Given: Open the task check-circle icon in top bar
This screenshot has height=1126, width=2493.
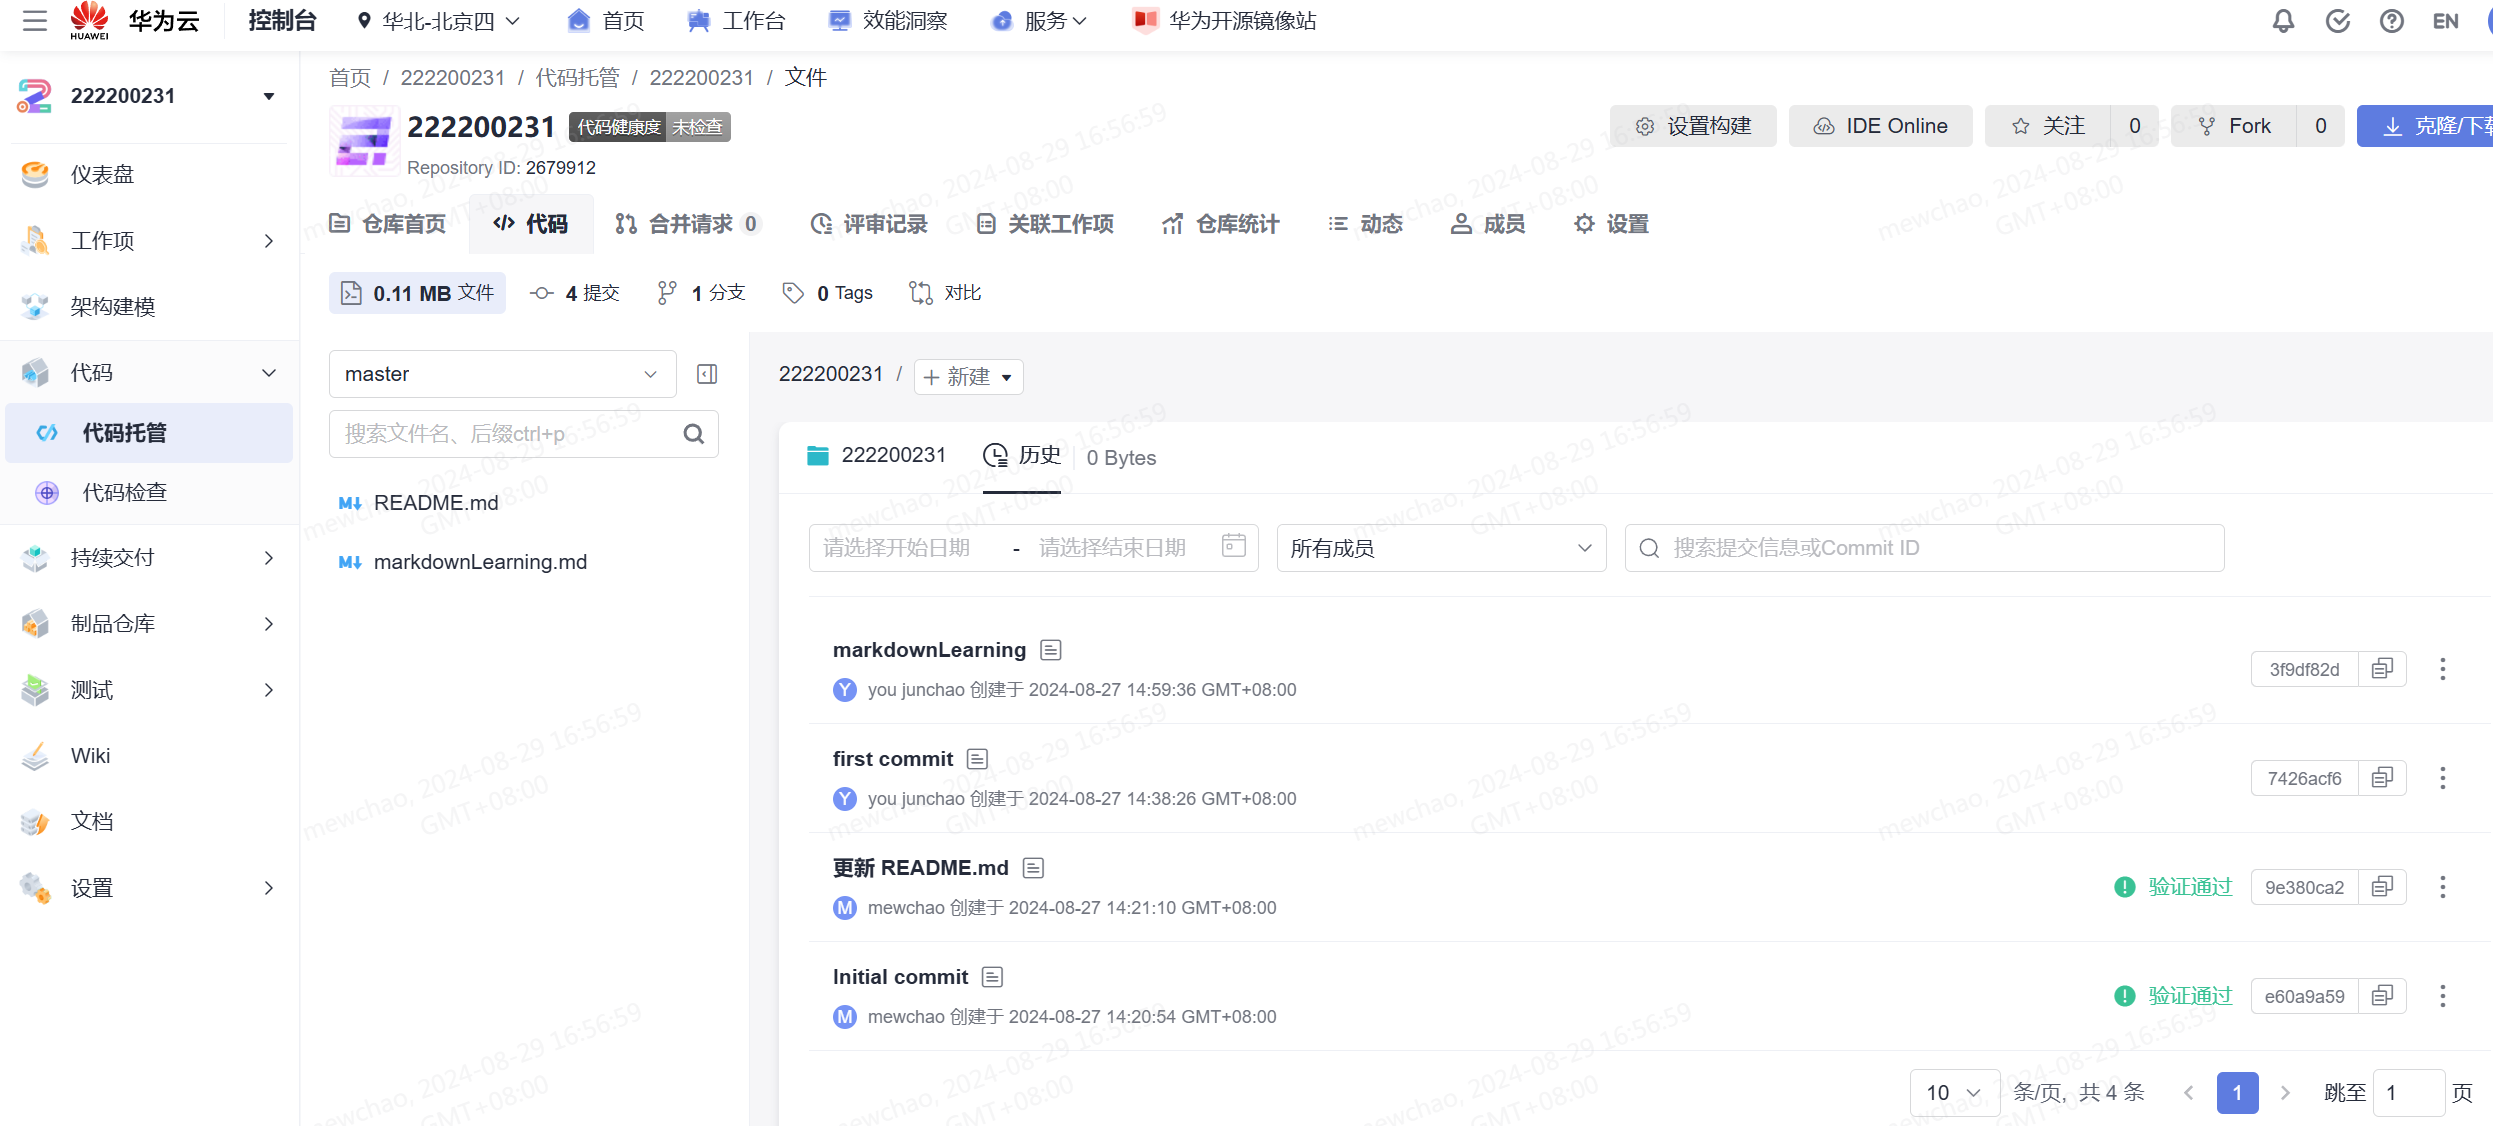Looking at the screenshot, I should 2337,21.
